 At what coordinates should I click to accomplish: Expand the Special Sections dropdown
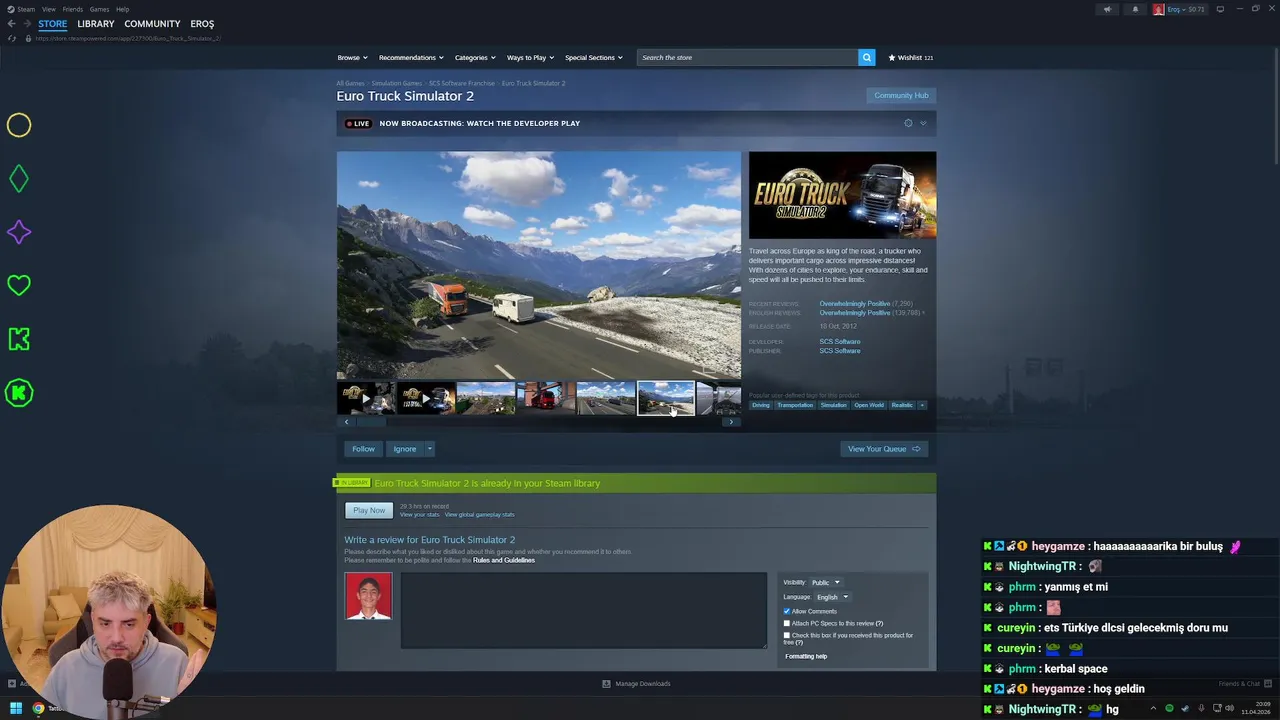593,57
